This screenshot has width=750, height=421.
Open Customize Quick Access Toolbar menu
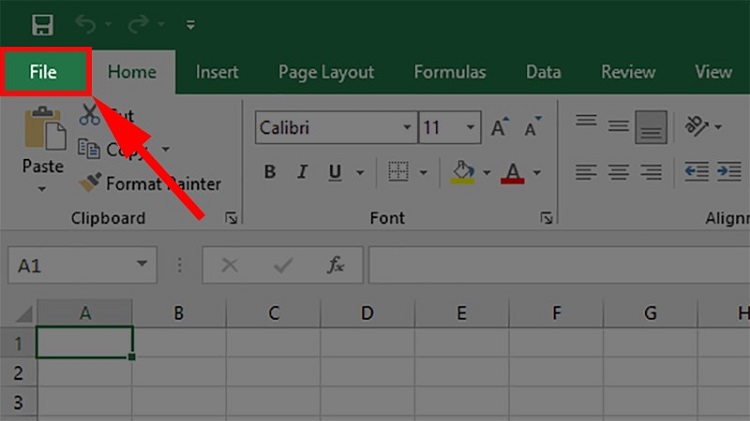[190, 25]
